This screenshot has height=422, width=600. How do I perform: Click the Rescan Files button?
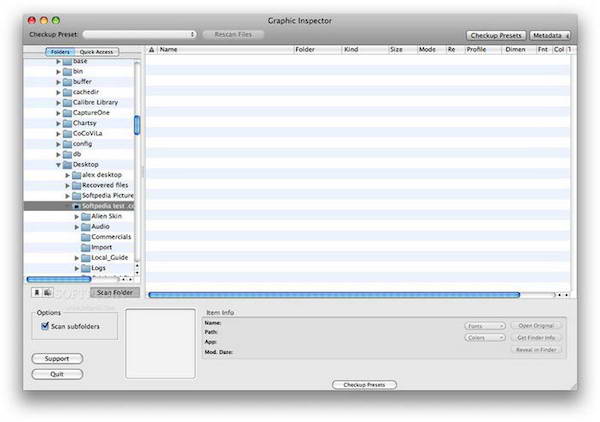click(233, 34)
